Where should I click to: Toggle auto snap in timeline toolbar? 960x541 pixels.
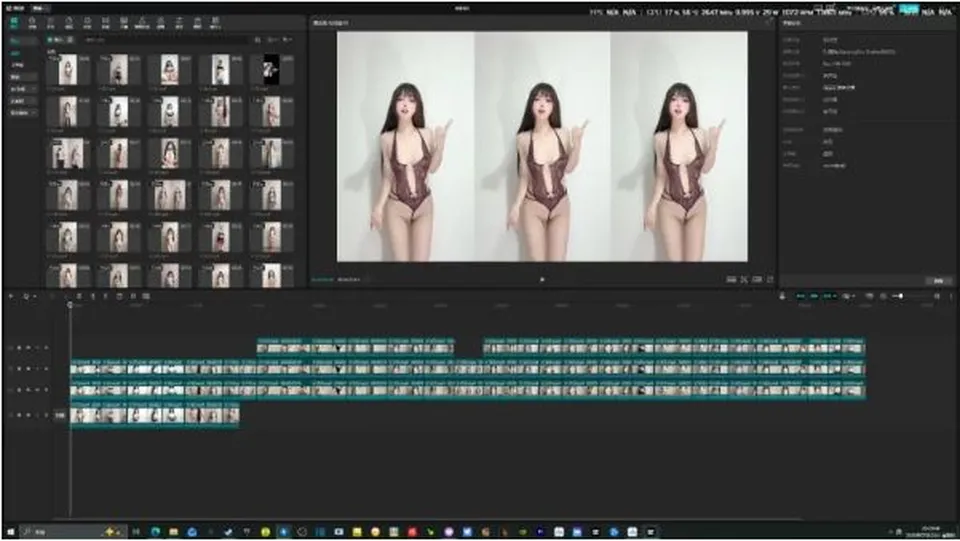[814, 296]
